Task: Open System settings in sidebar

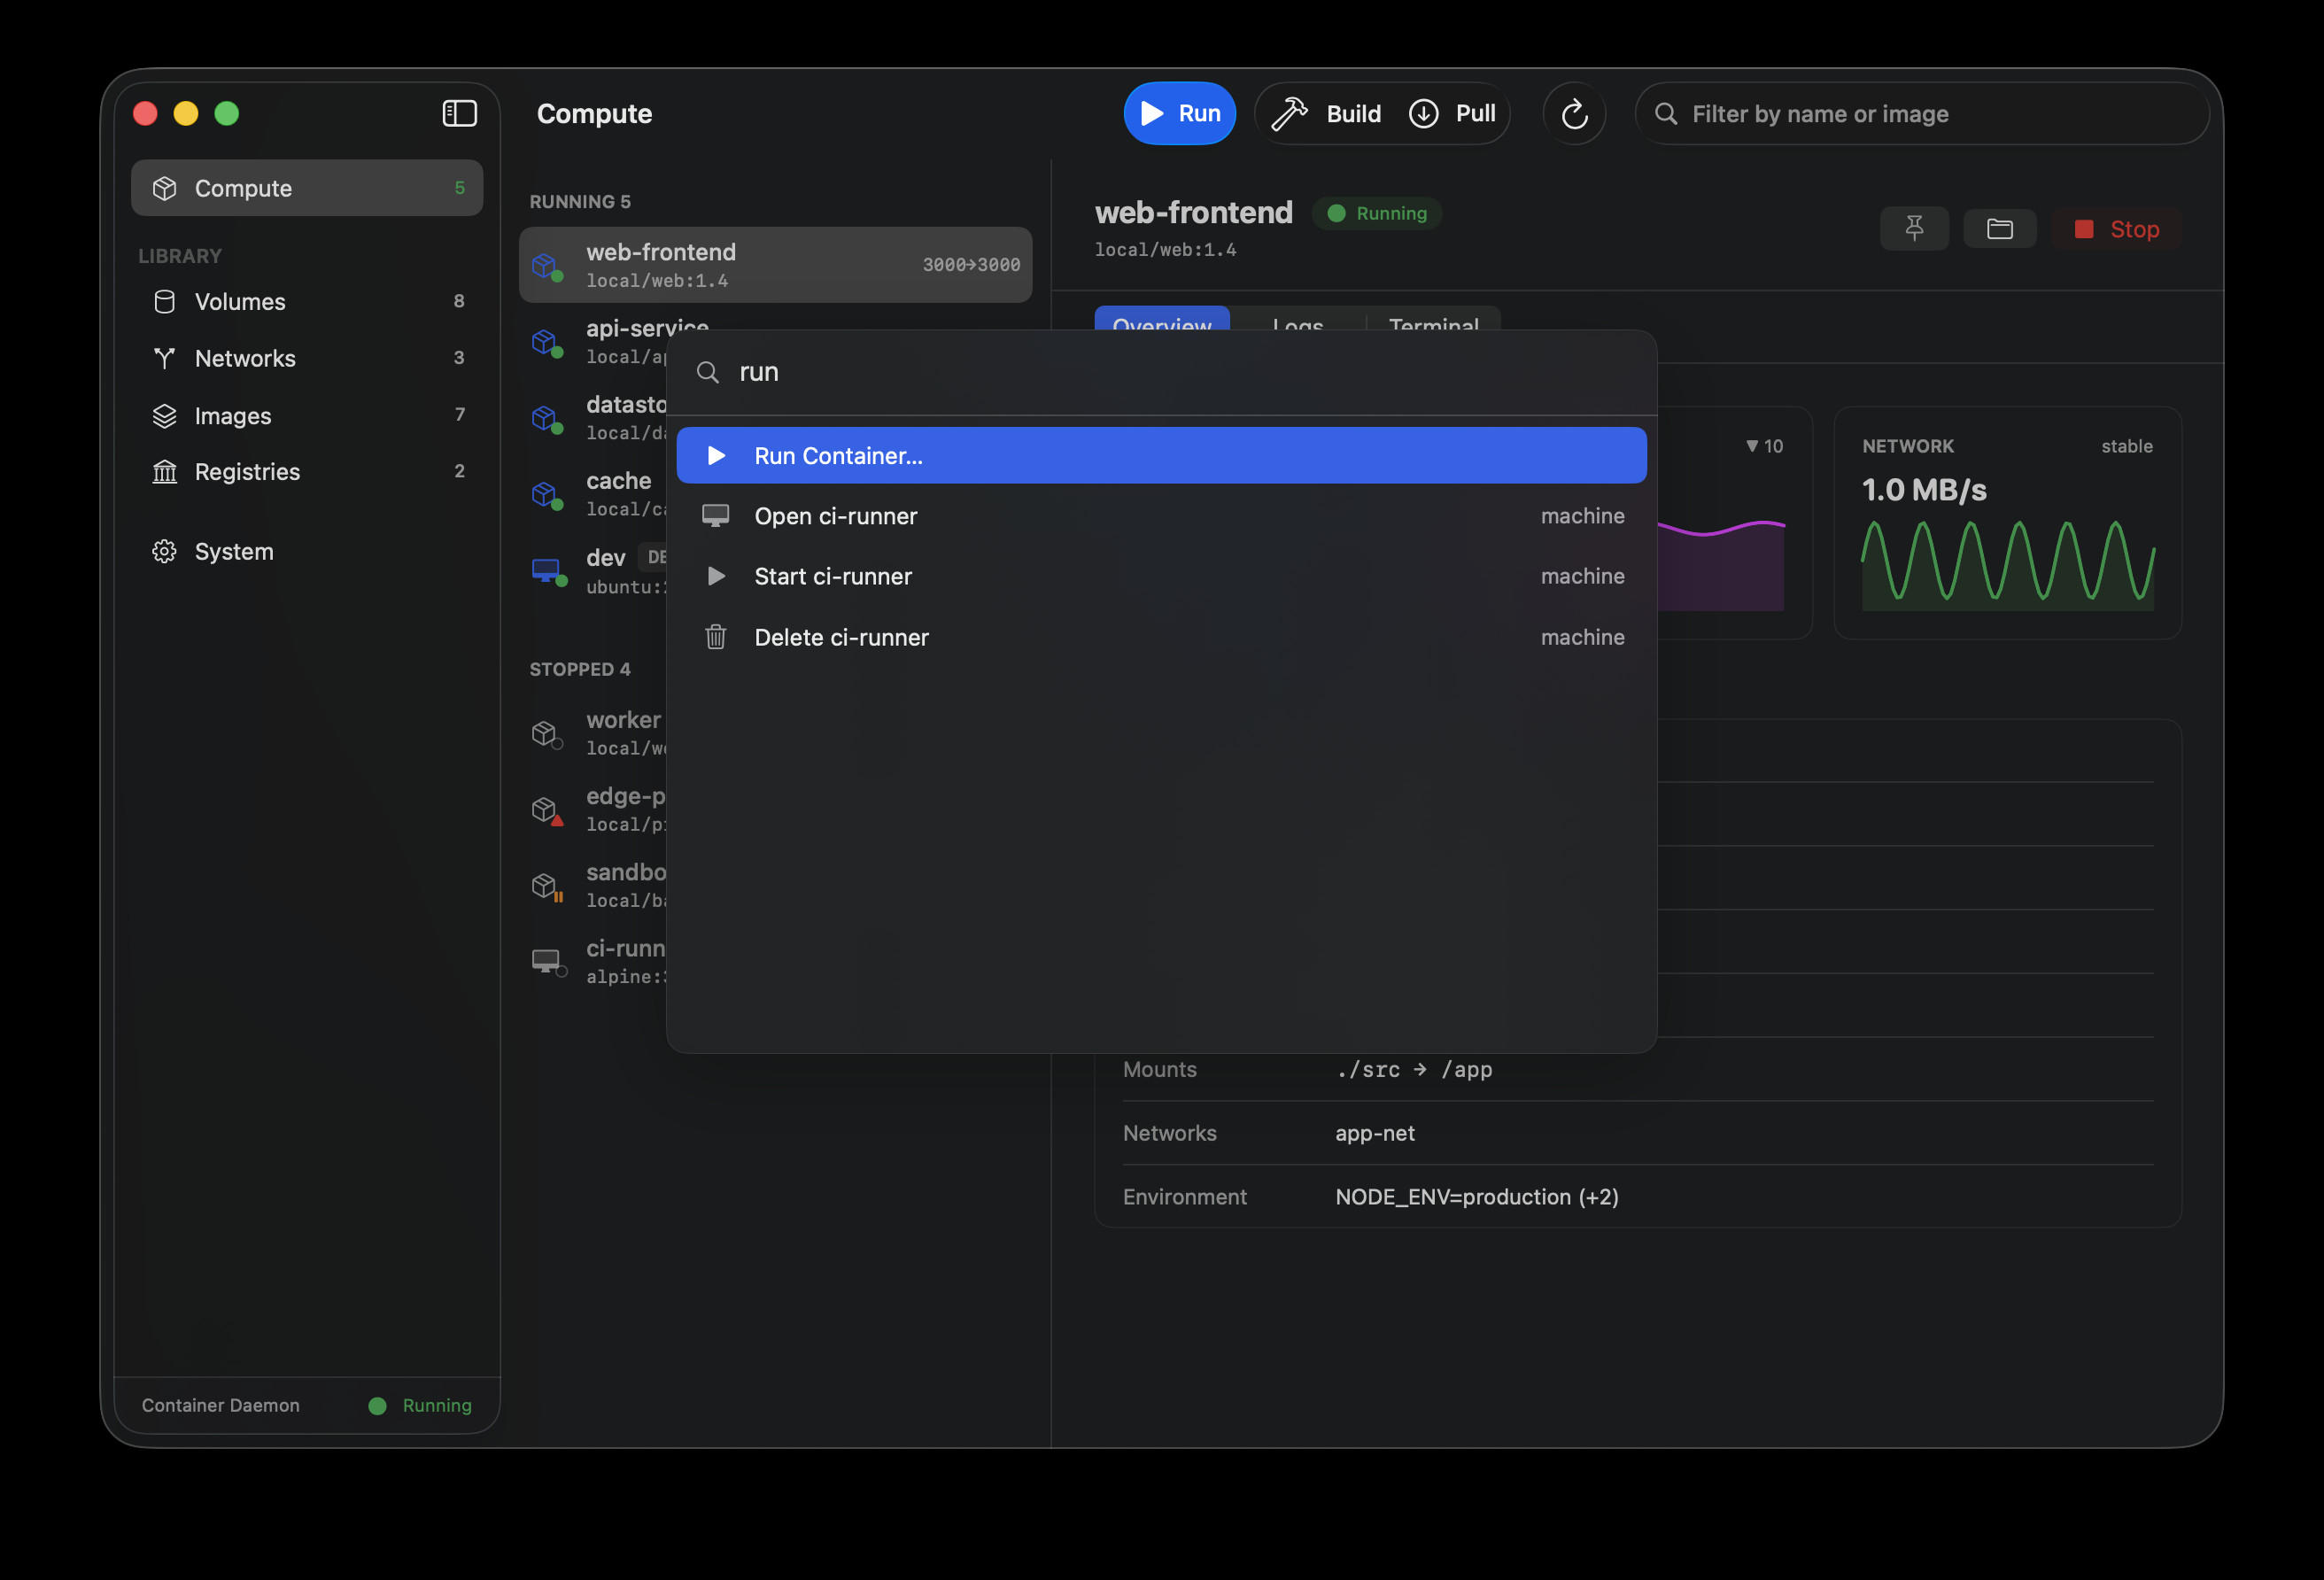Action: (x=307, y=551)
